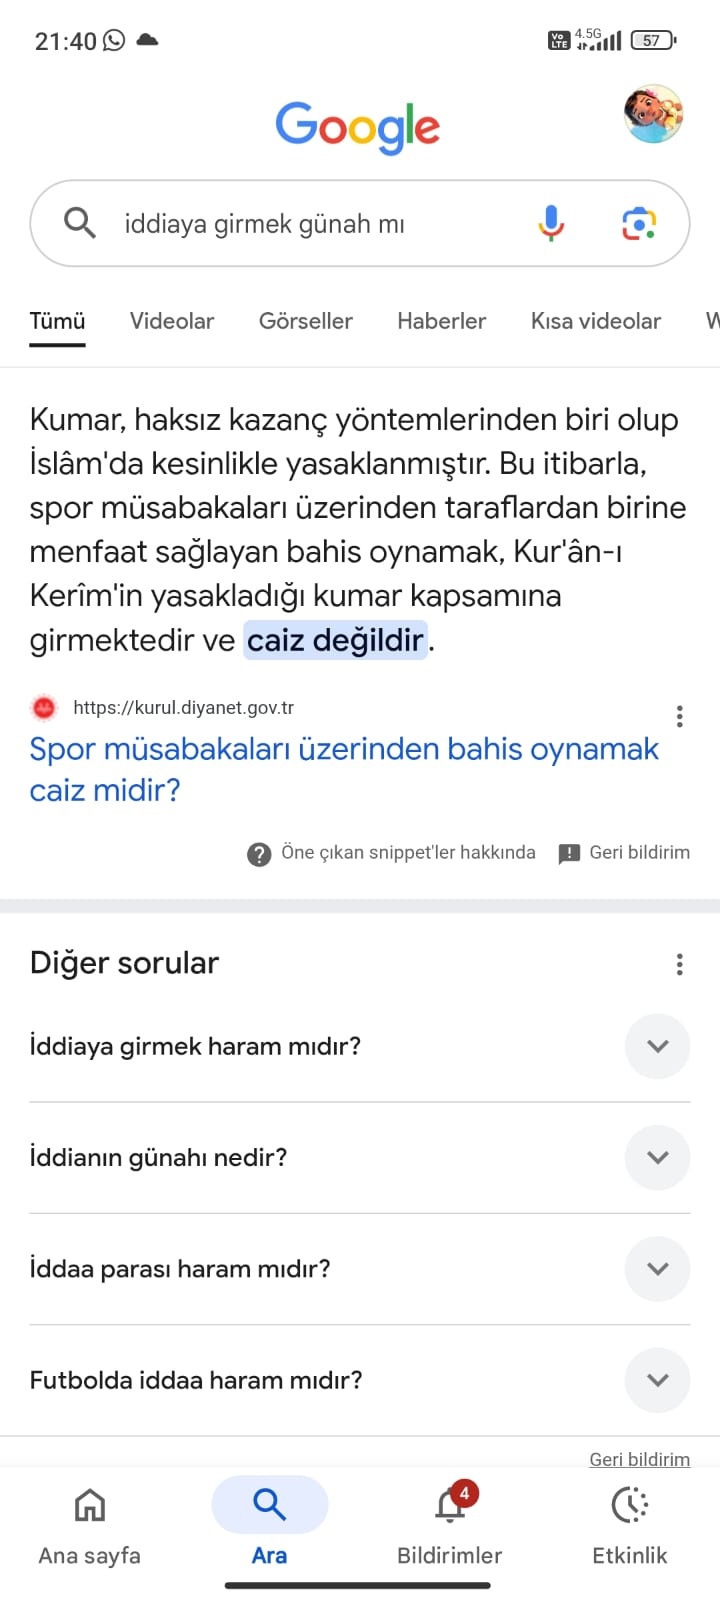The image size is (720, 1600).
Task: Go to Ana sayfa home icon
Action: point(90,1506)
